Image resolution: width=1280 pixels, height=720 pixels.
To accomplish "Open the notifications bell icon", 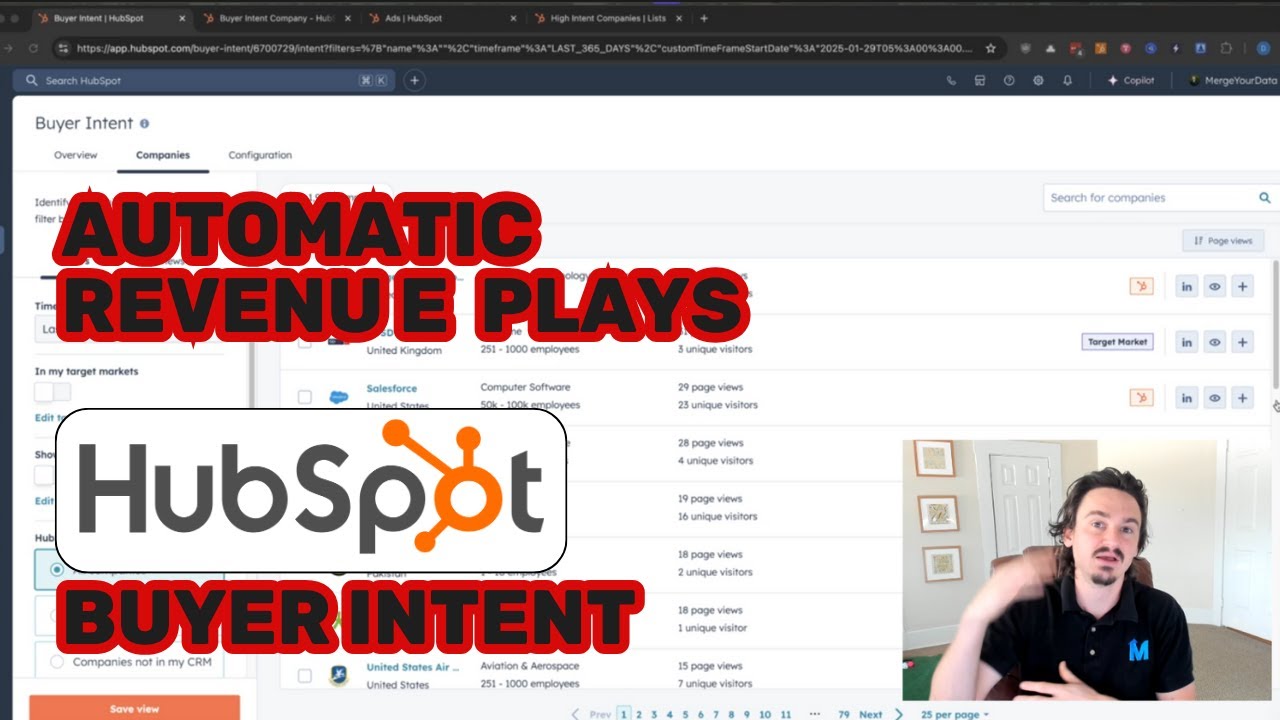I will pos(1067,81).
